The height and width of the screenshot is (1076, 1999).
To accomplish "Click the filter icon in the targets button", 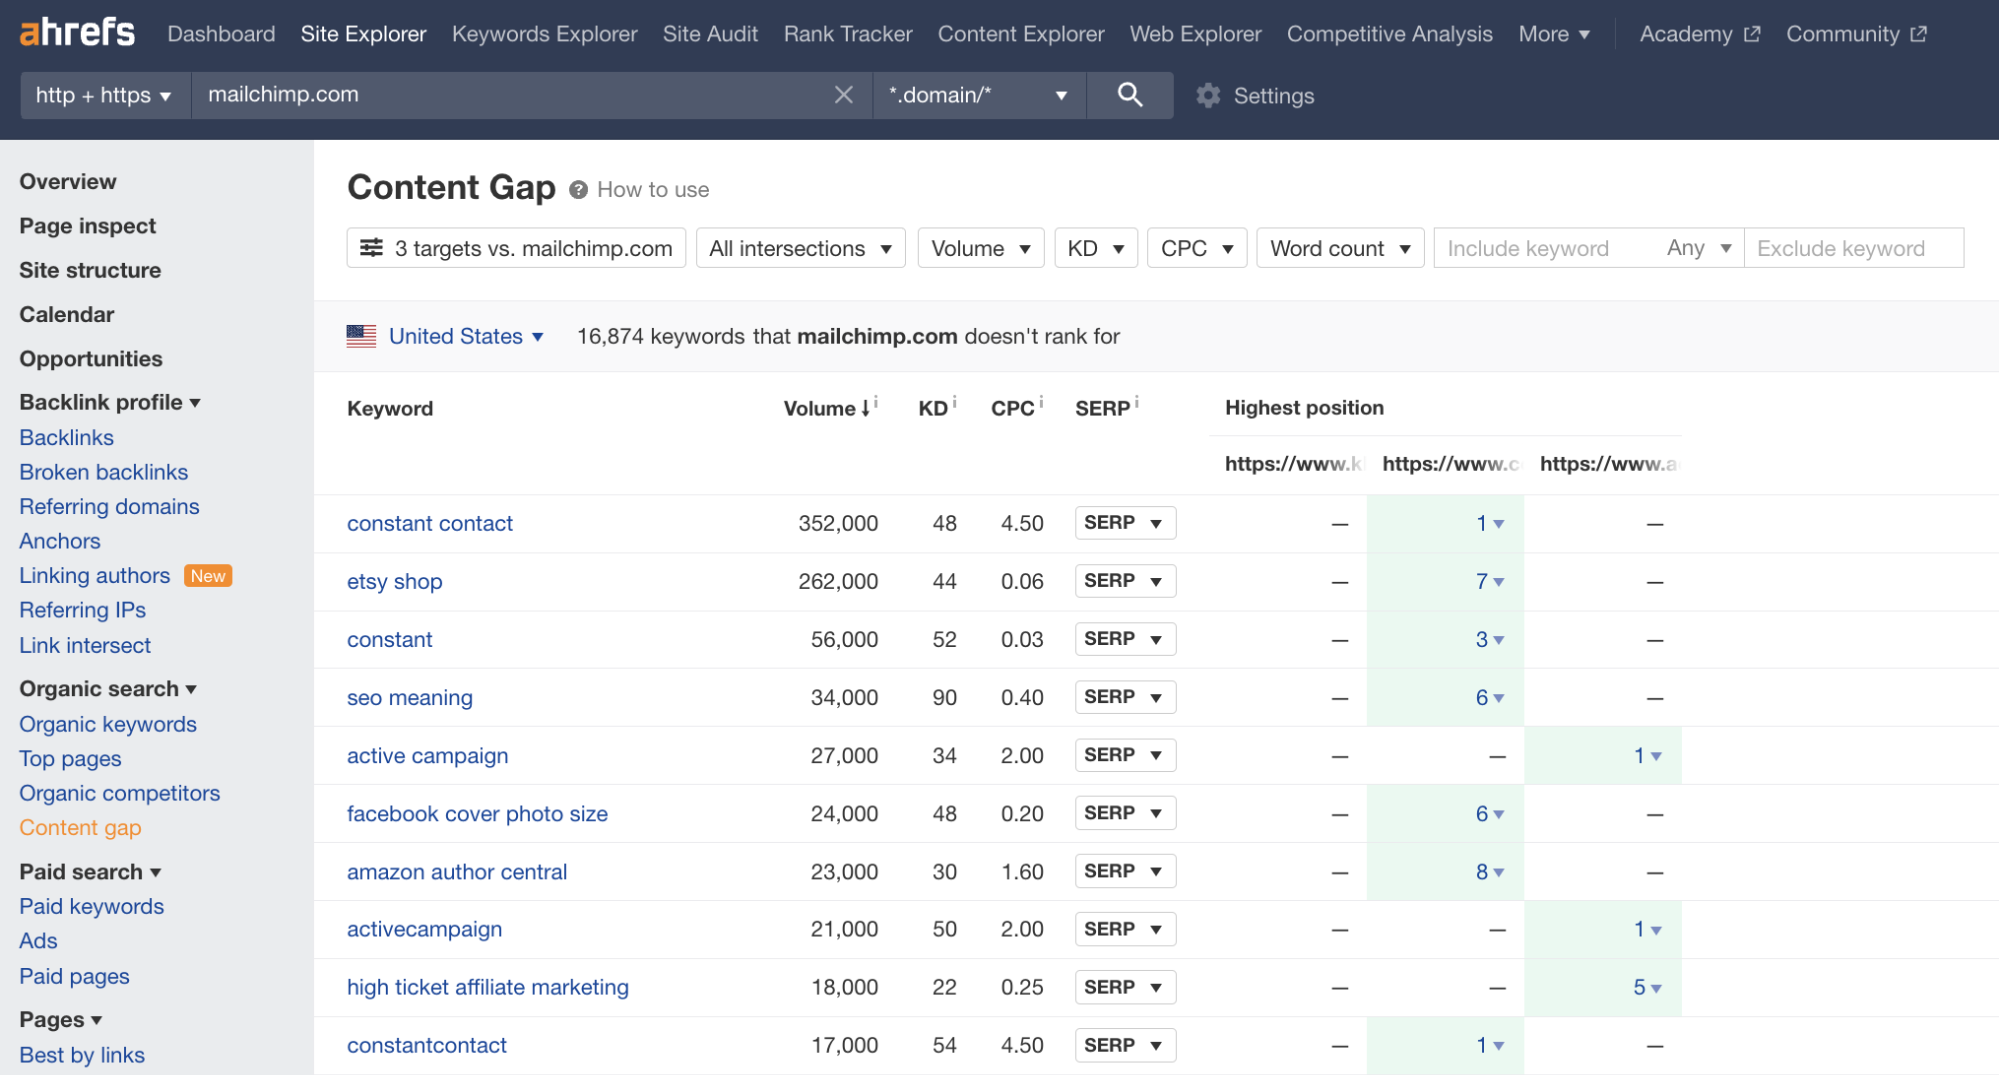I will [x=372, y=247].
